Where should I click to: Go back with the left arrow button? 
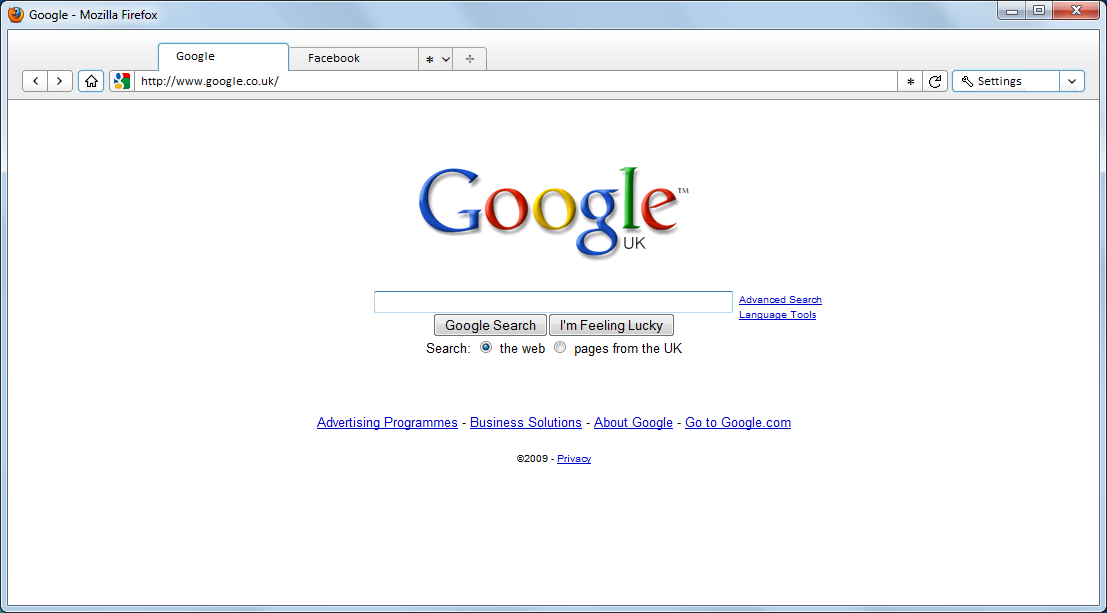tap(35, 81)
